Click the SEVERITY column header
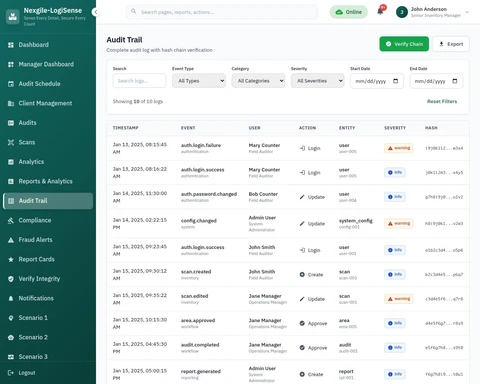Screen dimensions: 480x384 click(x=395, y=128)
